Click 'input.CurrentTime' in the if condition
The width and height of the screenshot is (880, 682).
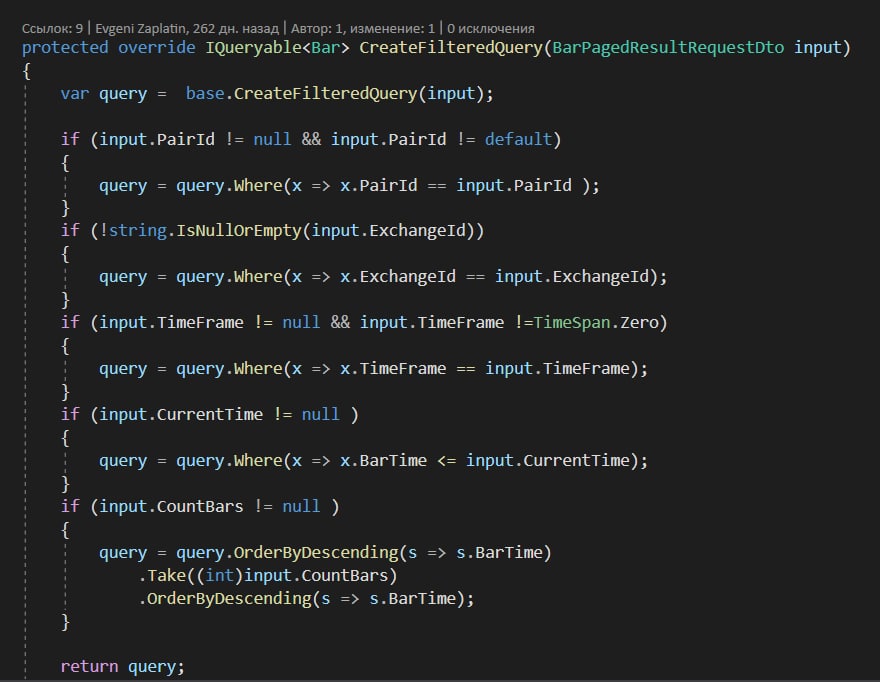[x=181, y=415]
